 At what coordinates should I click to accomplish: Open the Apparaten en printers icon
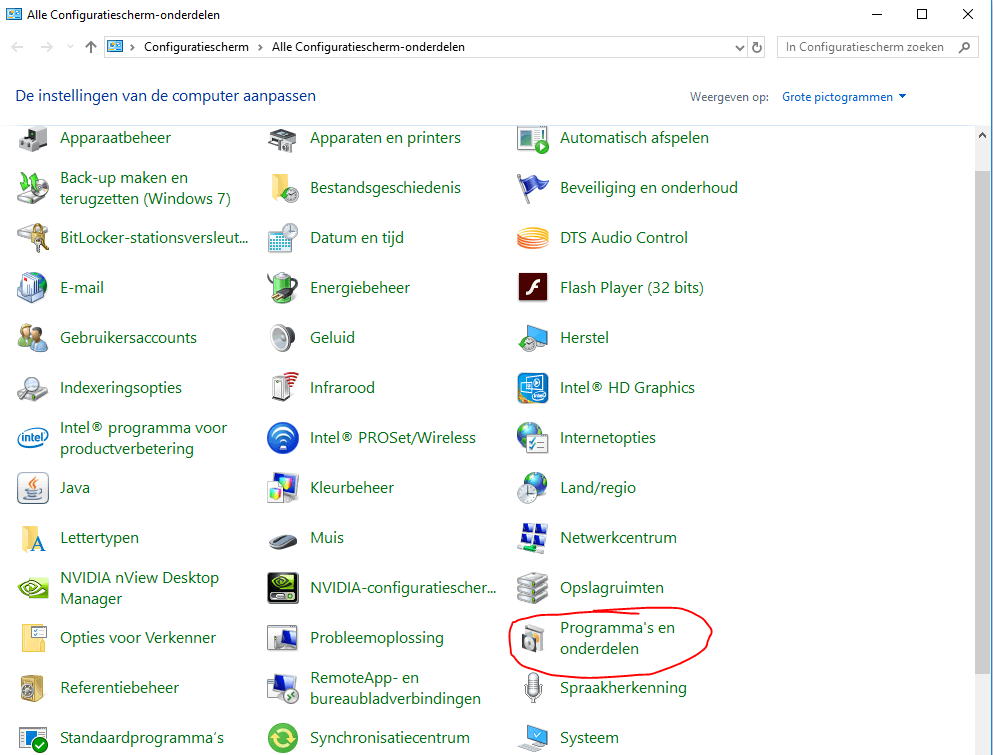point(282,139)
